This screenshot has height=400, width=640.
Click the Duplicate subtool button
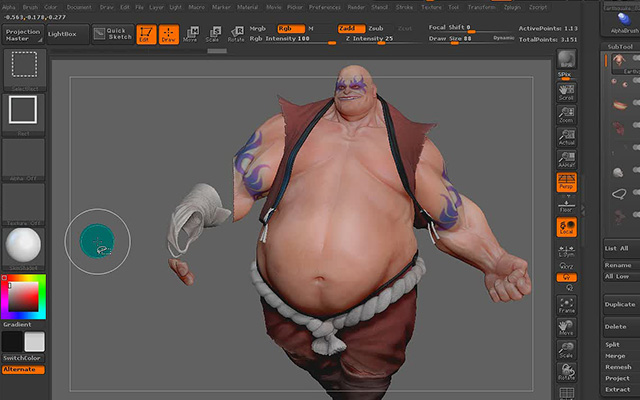tap(622, 304)
